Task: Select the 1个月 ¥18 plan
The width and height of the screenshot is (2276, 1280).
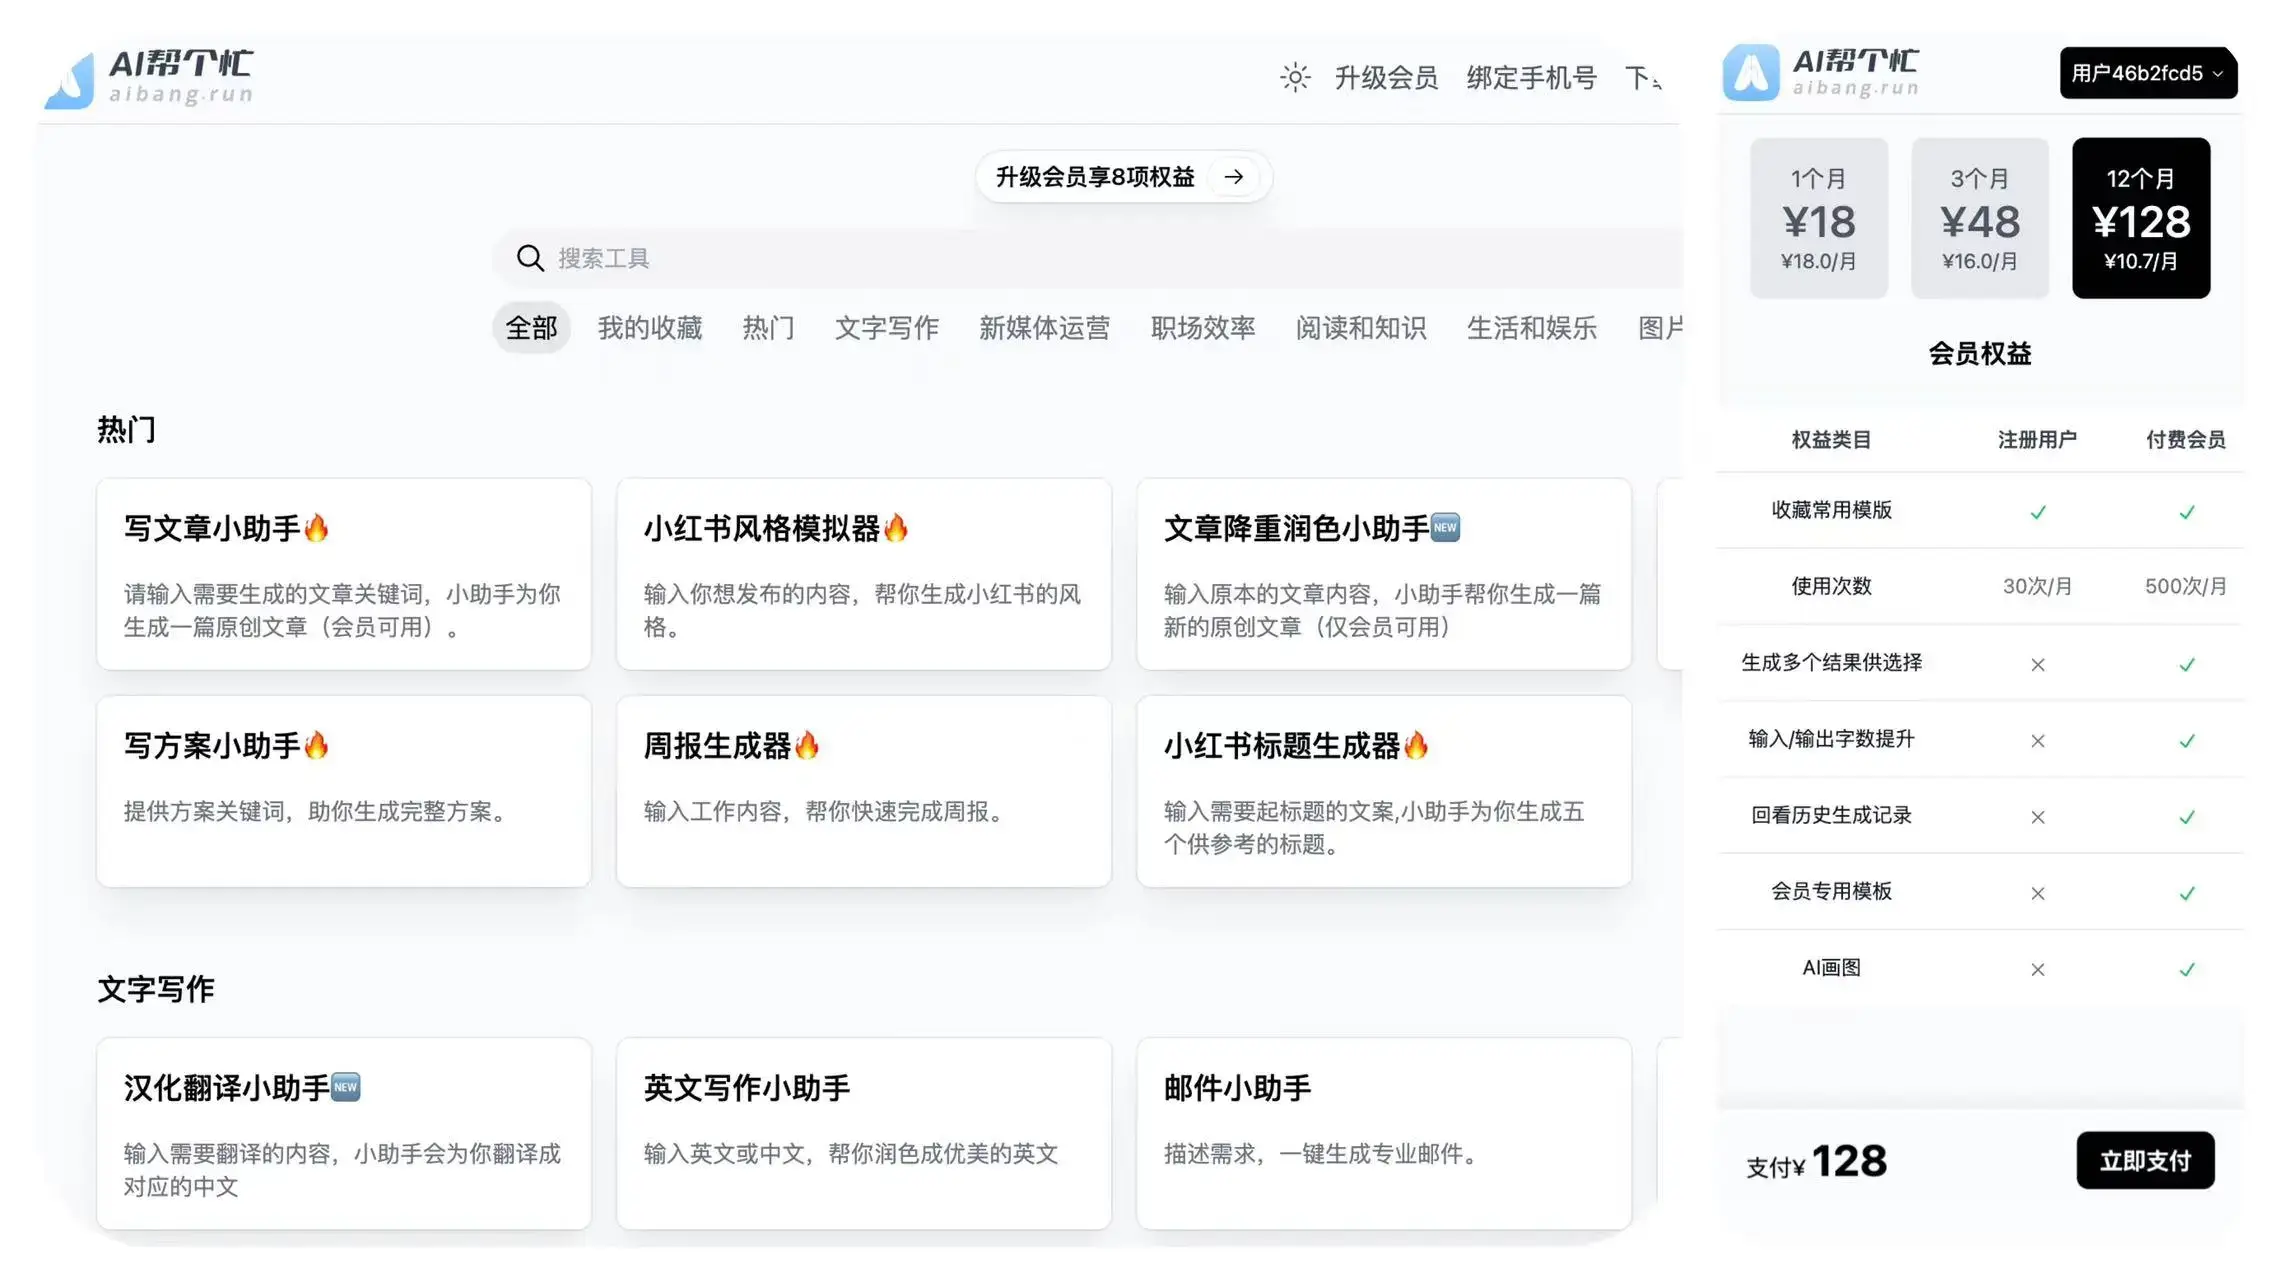Action: click(x=1818, y=218)
